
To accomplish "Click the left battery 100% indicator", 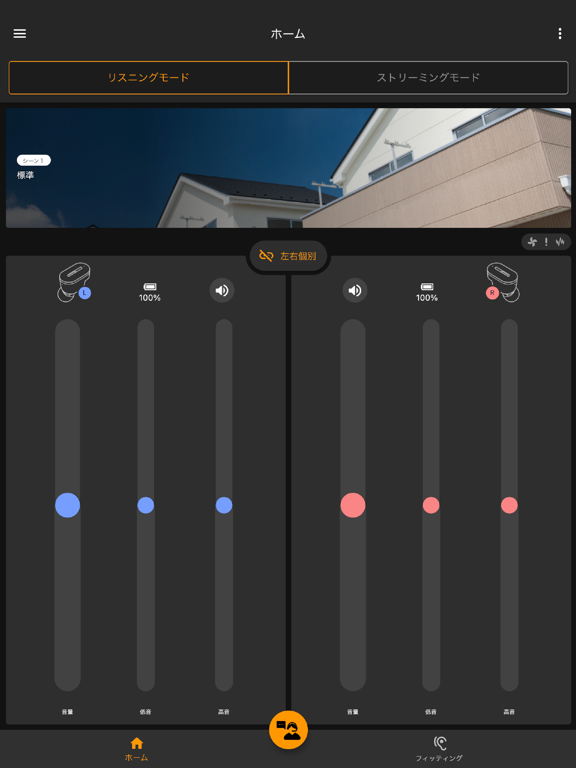I will point(150,292).
